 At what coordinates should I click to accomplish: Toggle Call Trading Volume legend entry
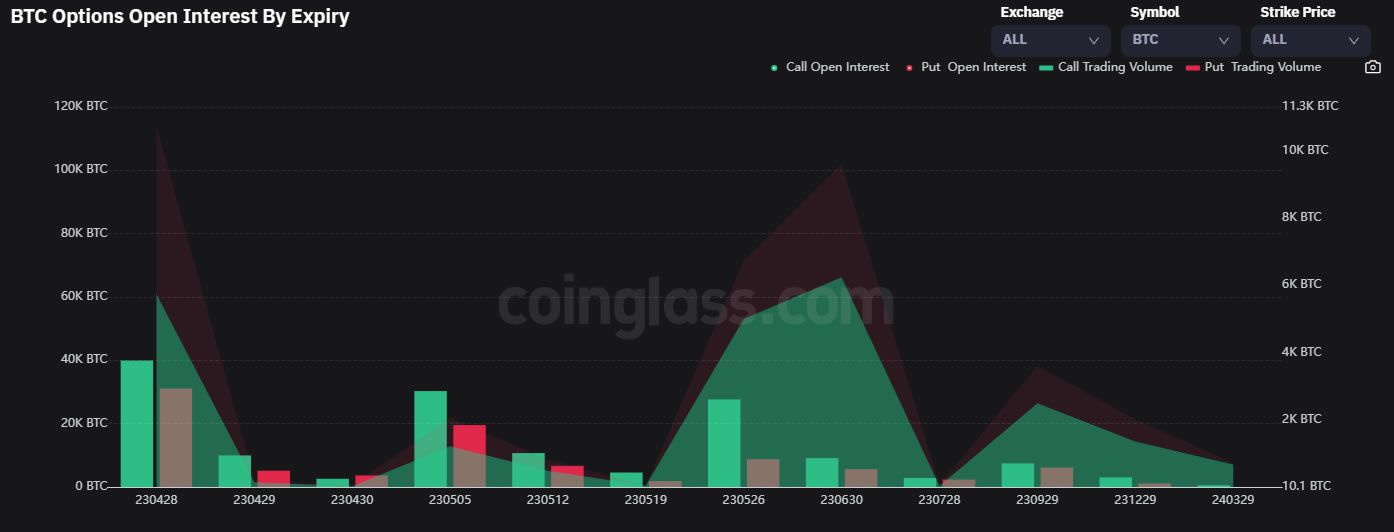pyautogui.click(x=1105, y=67)
